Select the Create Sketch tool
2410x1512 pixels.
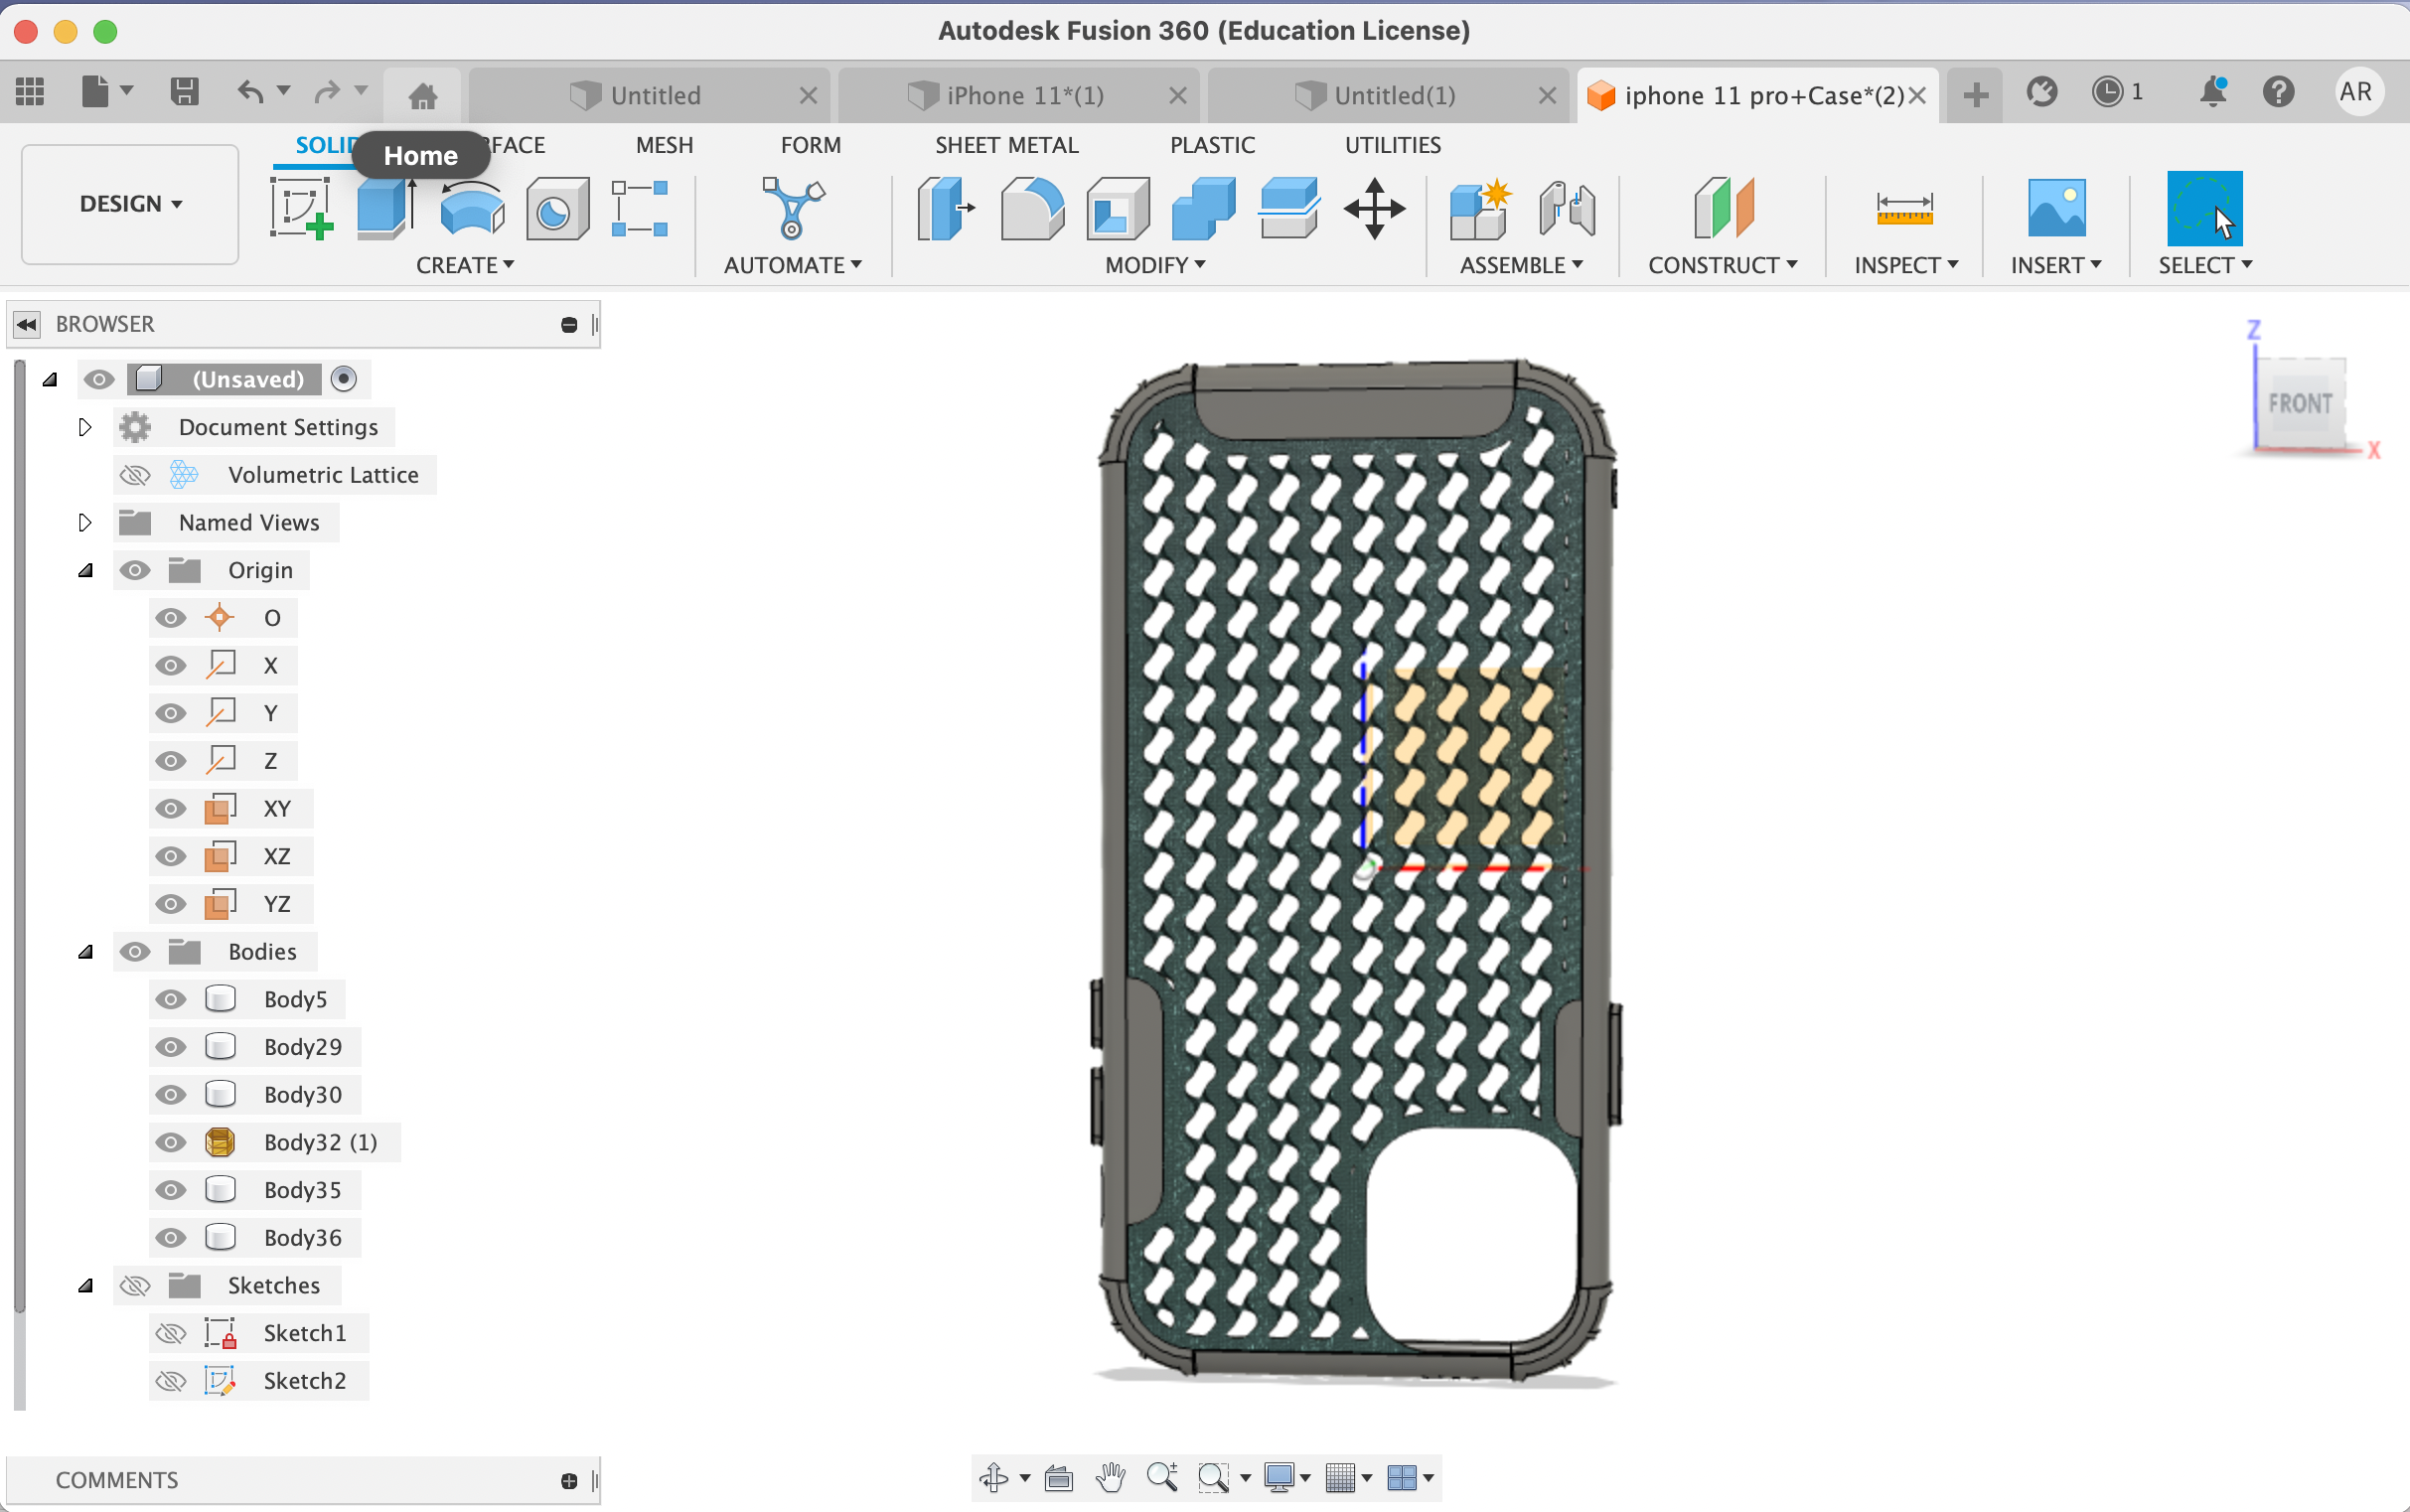pyautogui.click(x=301, y=208)
